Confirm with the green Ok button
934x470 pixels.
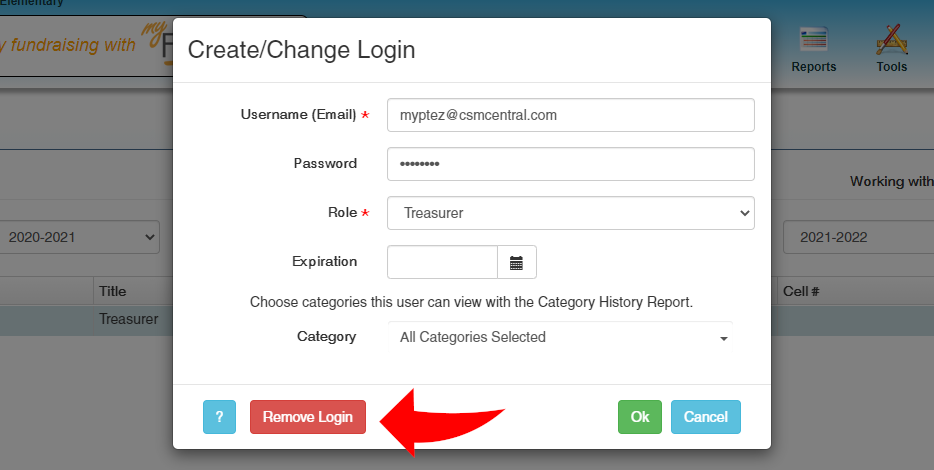pos(640,417)
